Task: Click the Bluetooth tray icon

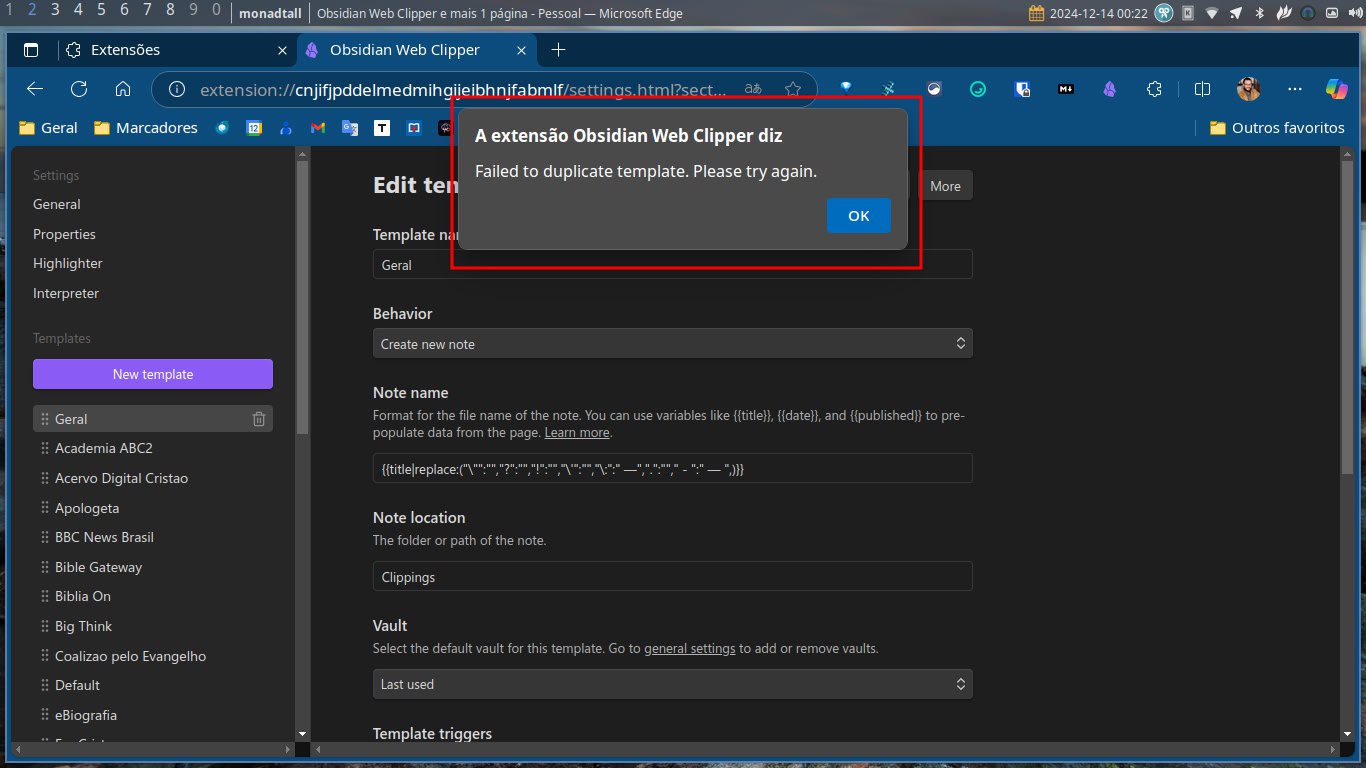Action: [1260, 13]
